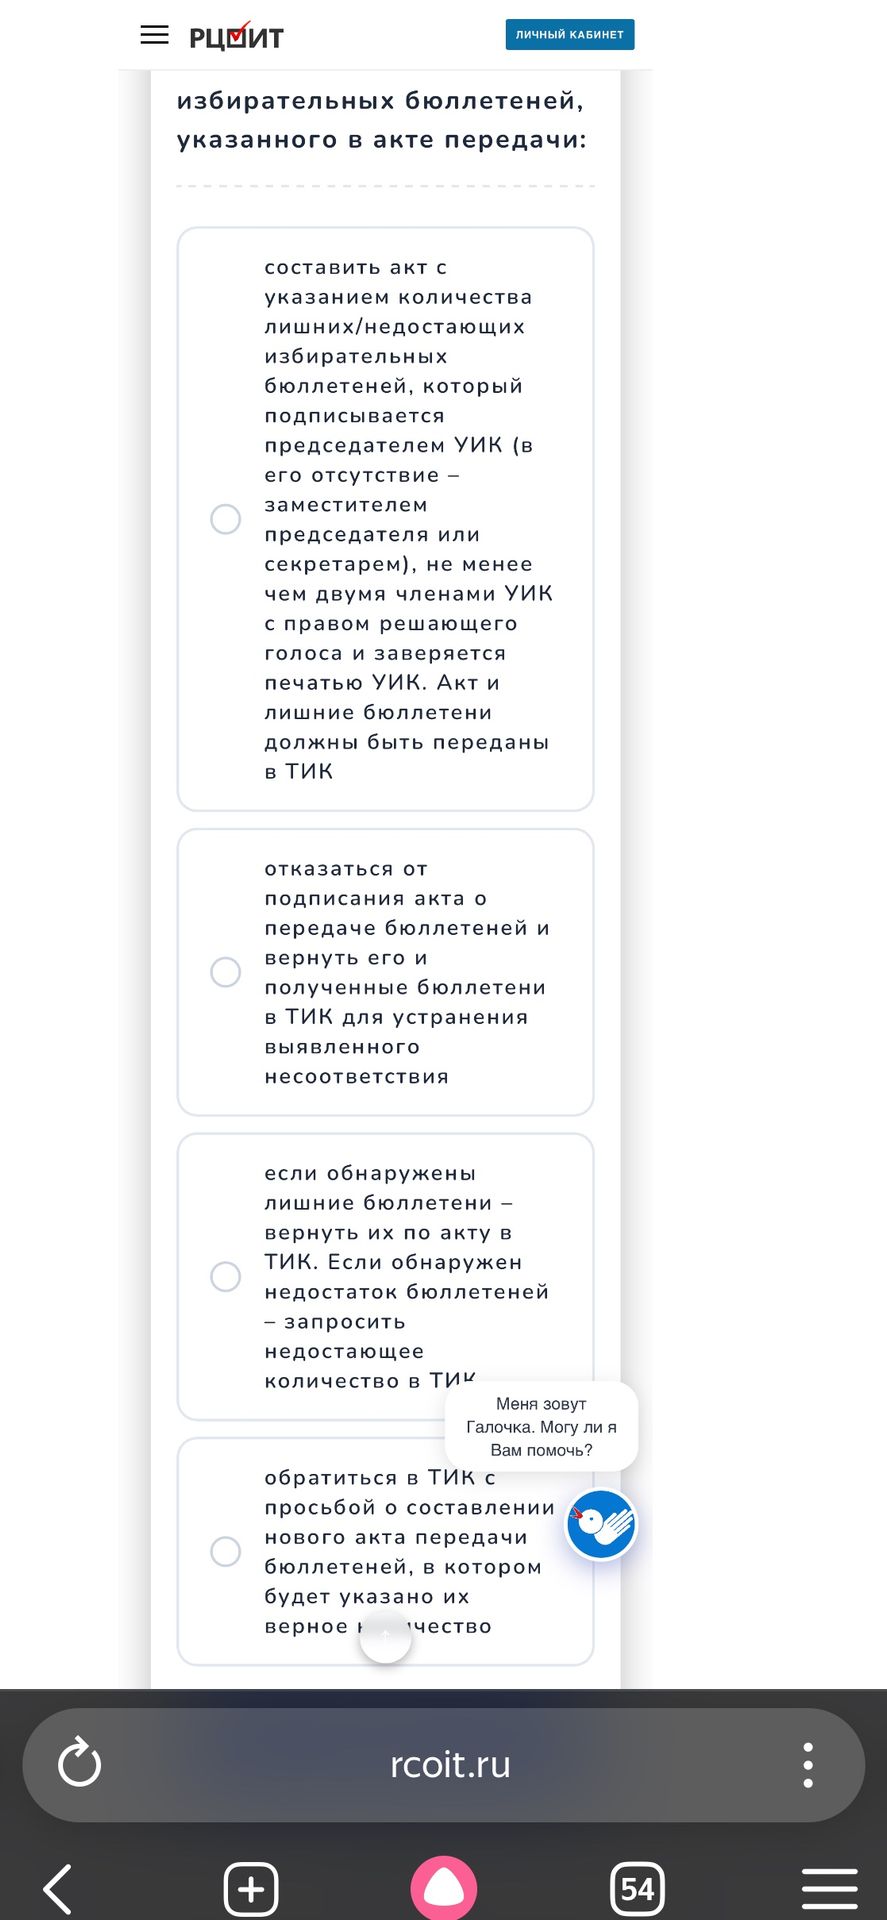887x1920 pixels.
Task: Go to homepage via РЦОИТ logo
Action: [237, 36]
